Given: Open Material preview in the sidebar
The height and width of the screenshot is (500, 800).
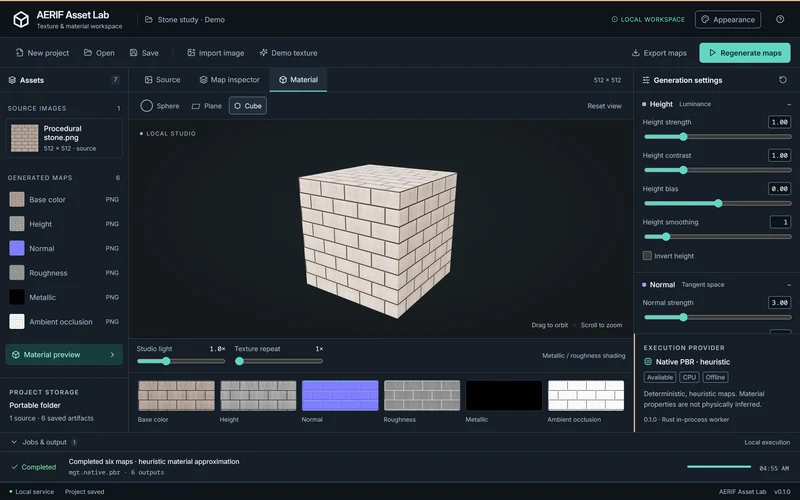Looking at the screenshot, I should click(64, 355).
